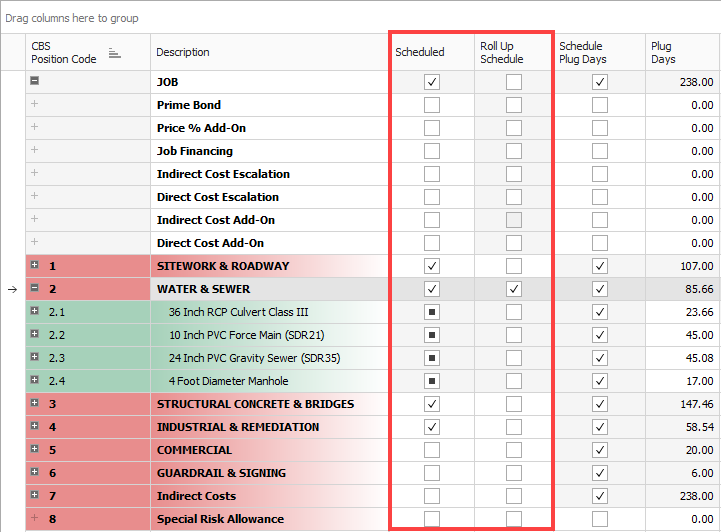Expand STRUCTURAL CONCRETE & BRIDGES row

(35, 404)
